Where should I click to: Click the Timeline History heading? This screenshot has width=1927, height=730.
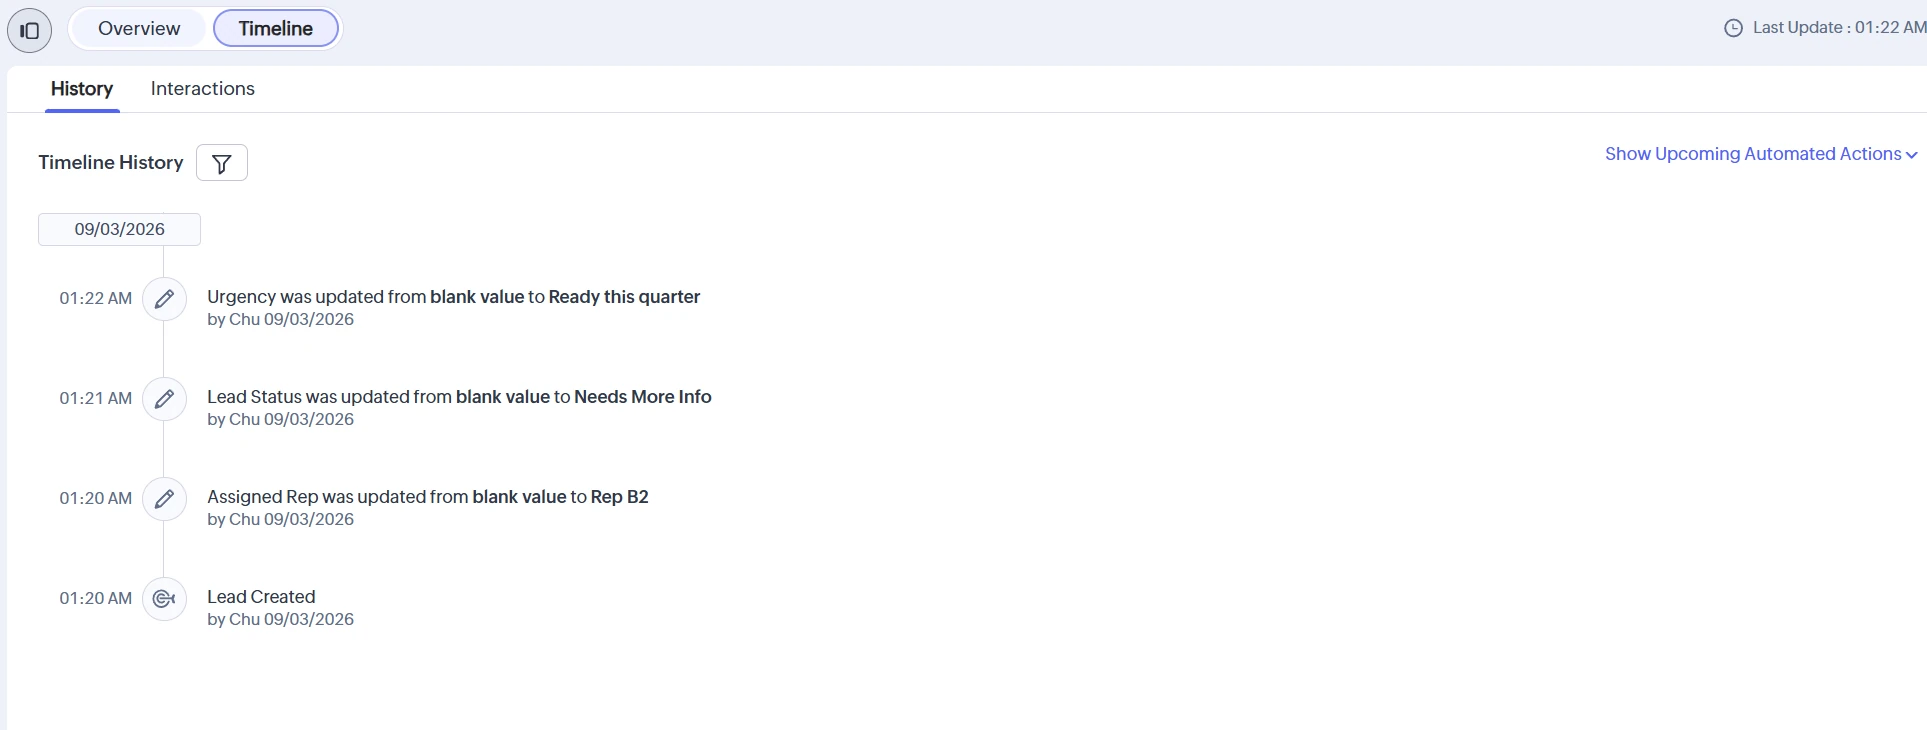point(111,163)
